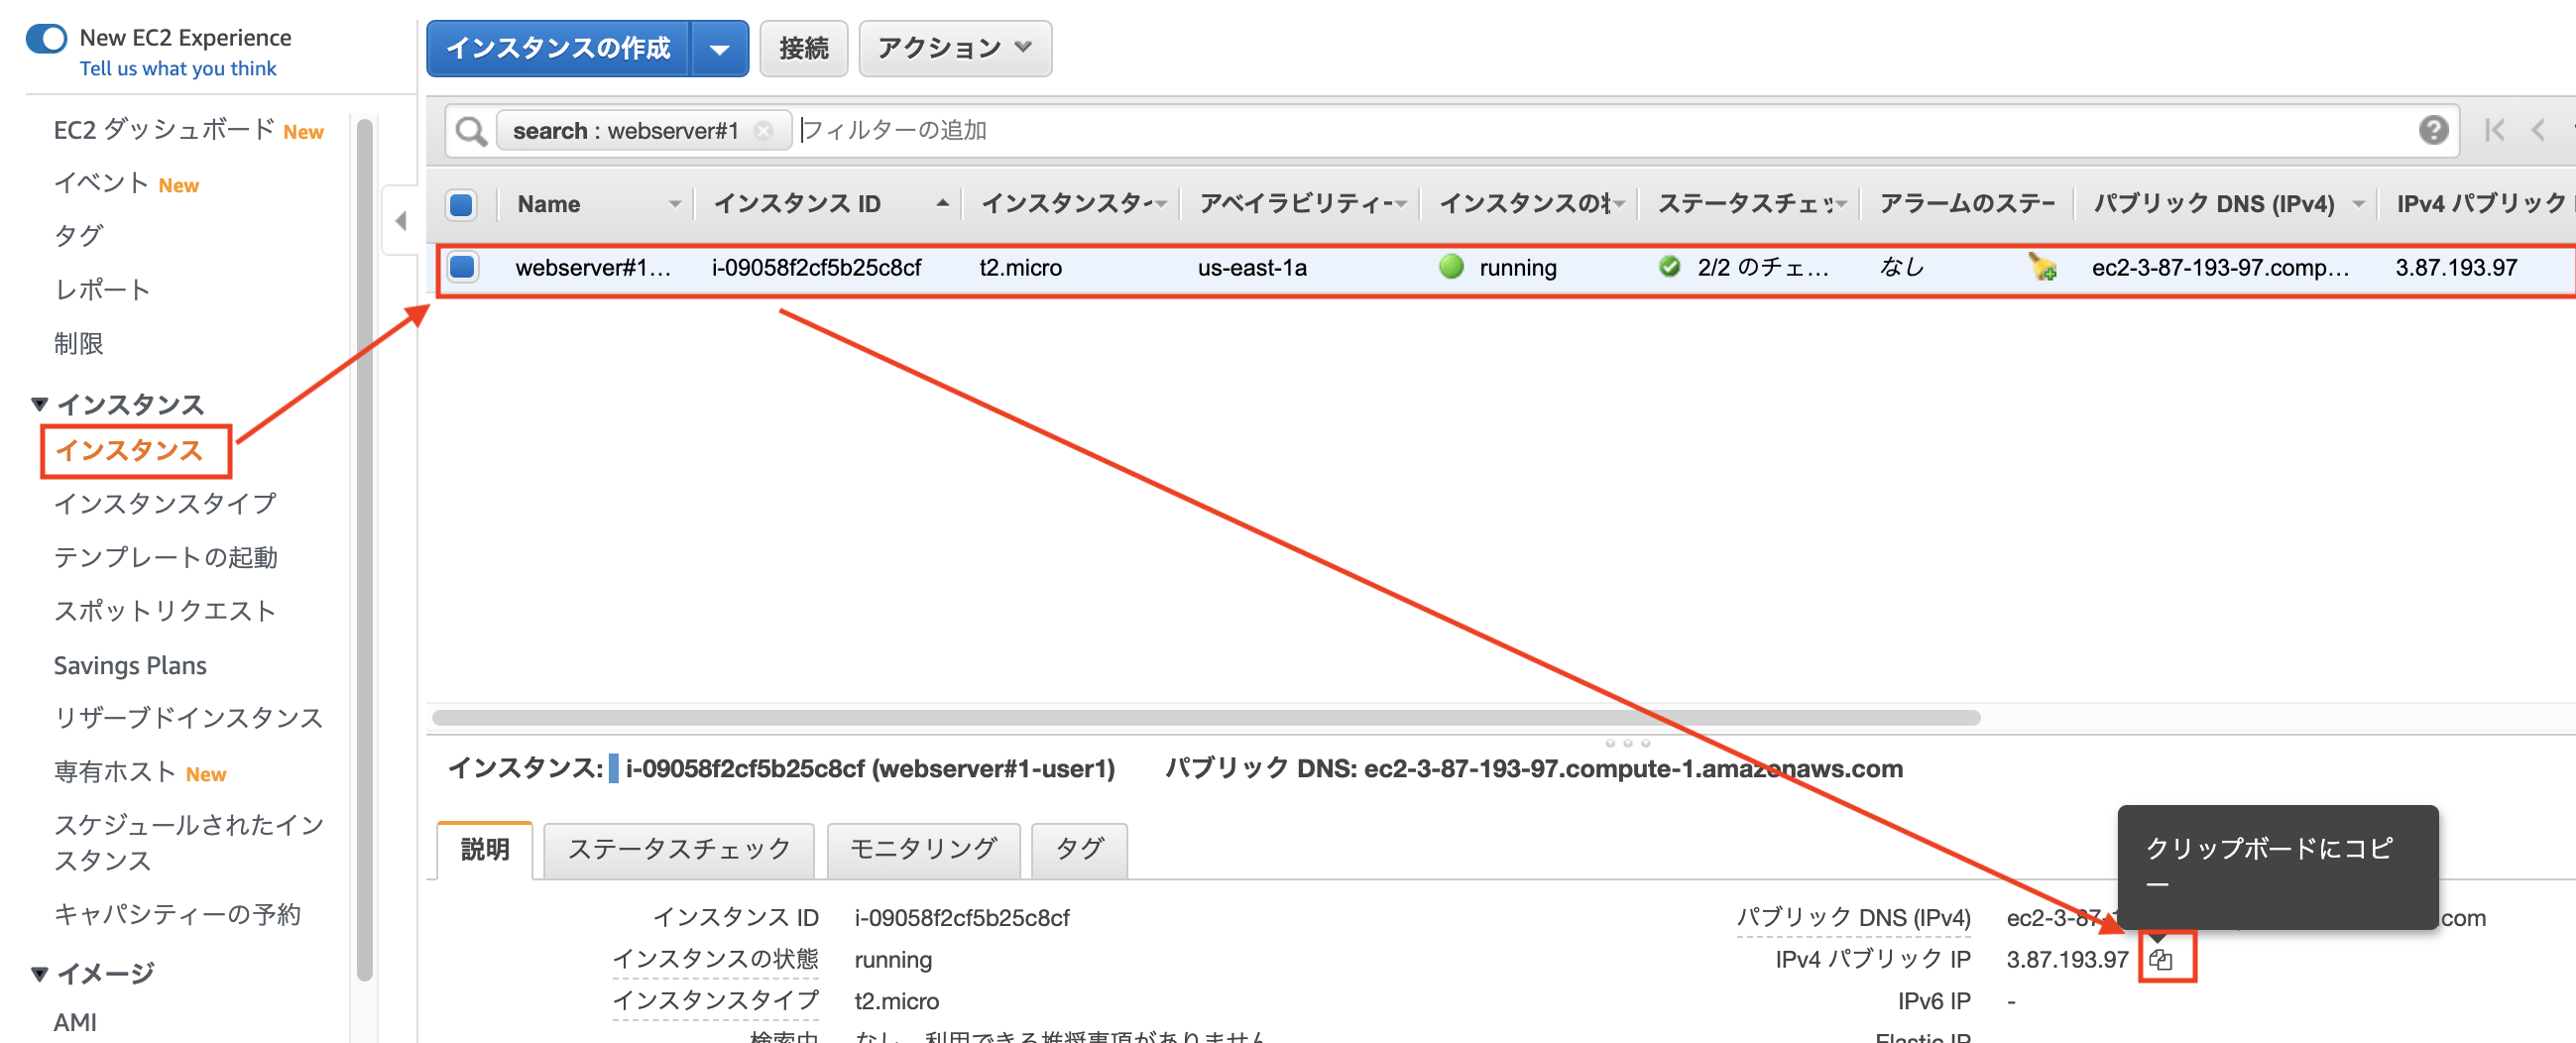2576x1043 pixels.
Task: Open スケジュールされたインスタンス in the sidebar
Action: 188,843
